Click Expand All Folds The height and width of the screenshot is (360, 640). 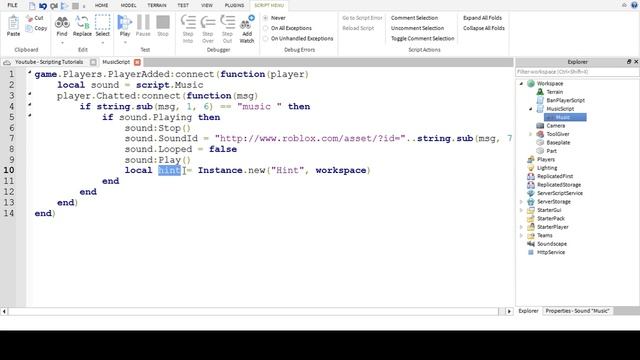click(x=482, y=18)
